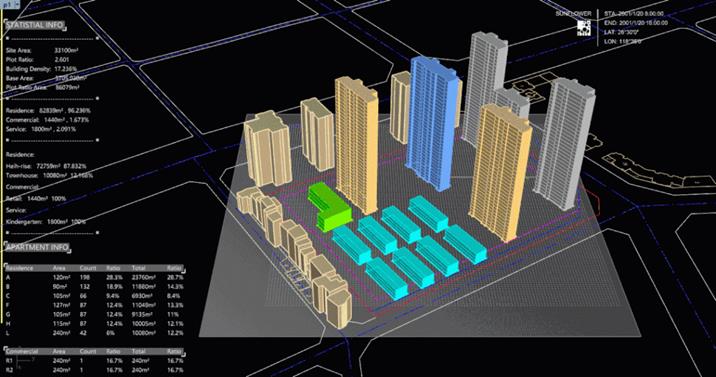Click the Residence table header row
Viewport: 716px width, 377px height.
[x=95, y=268]
